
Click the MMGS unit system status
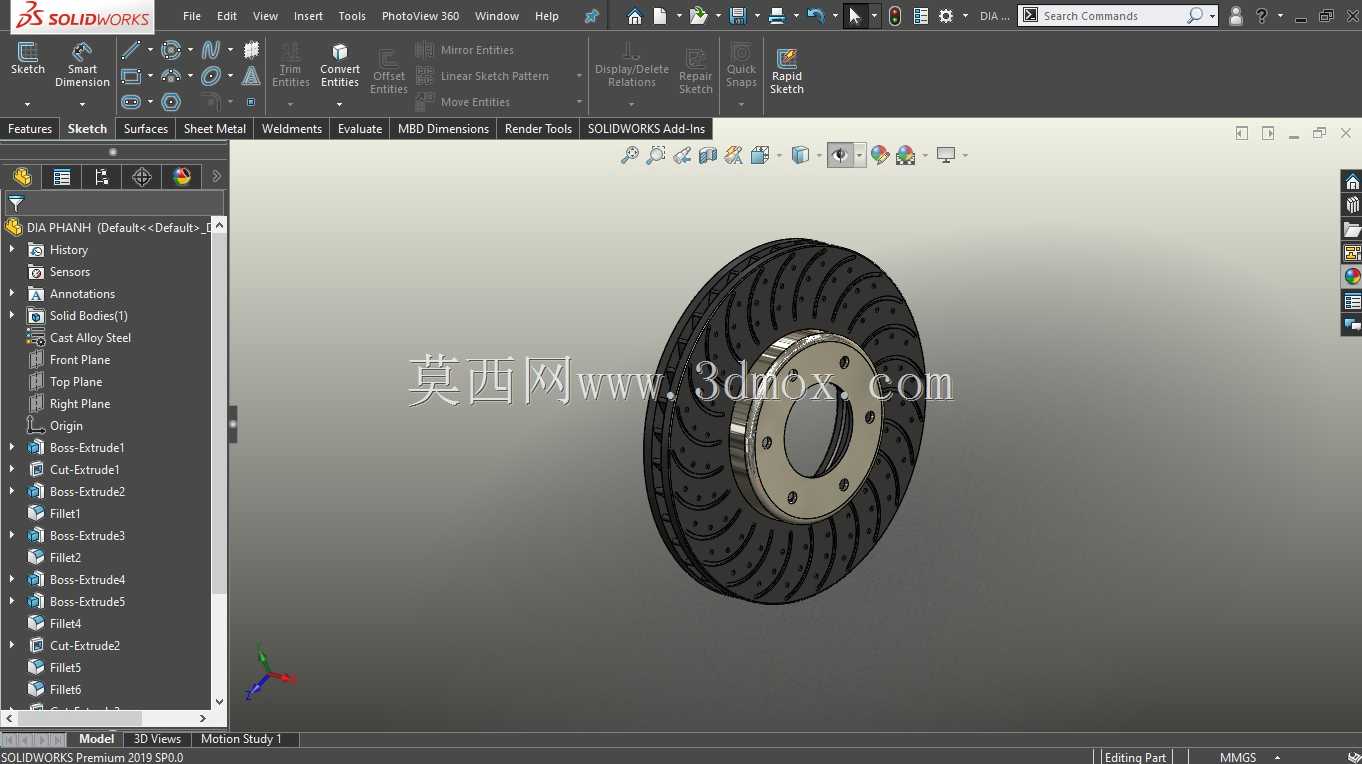click(x=1238, y=757)
